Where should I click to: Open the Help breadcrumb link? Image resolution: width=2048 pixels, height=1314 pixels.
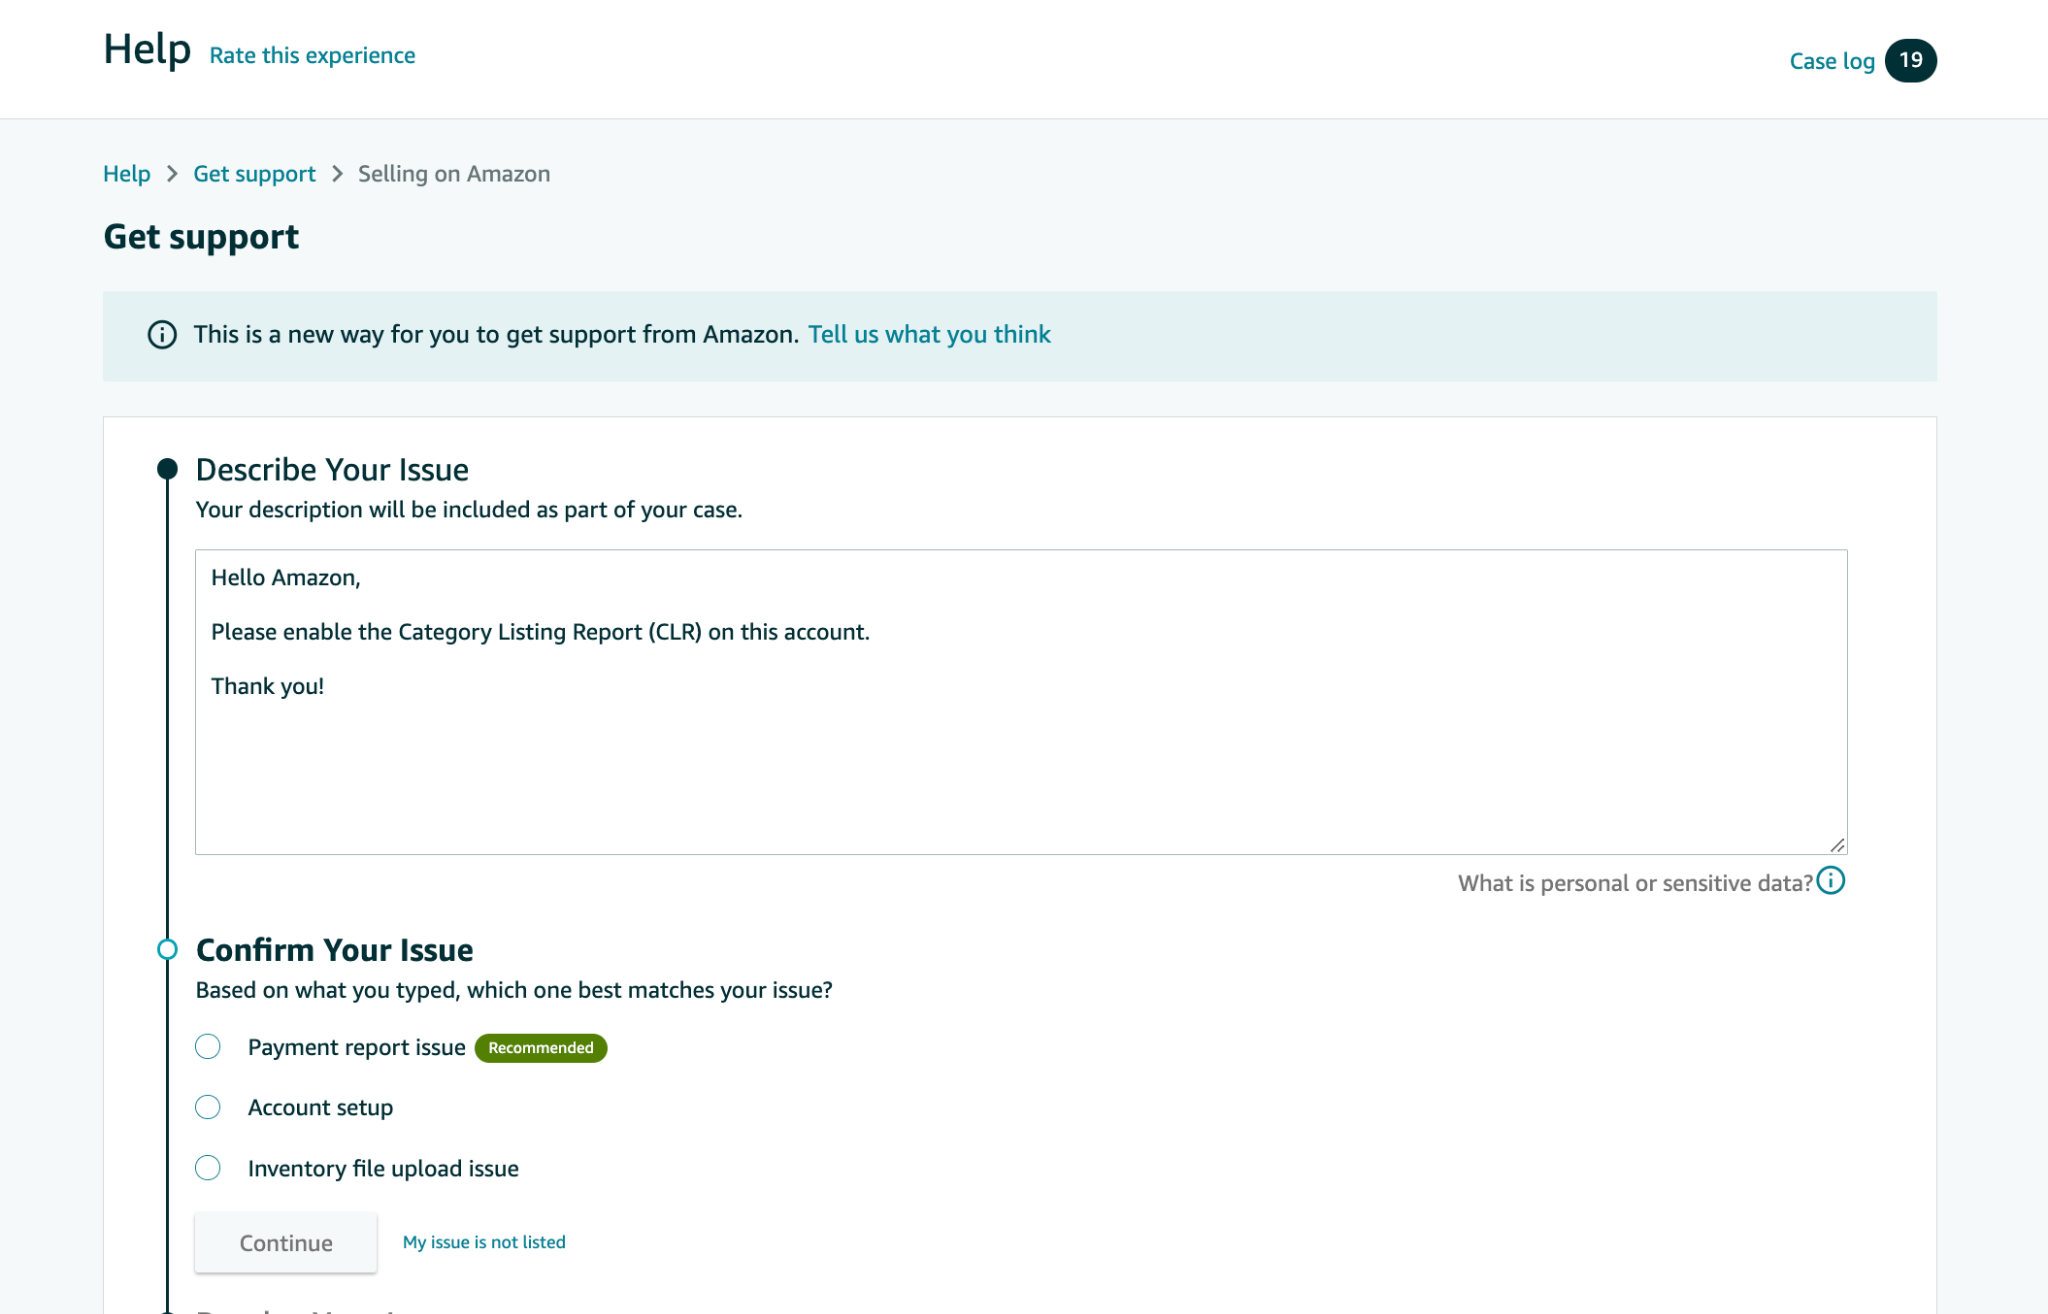click(x=127, y=174)
